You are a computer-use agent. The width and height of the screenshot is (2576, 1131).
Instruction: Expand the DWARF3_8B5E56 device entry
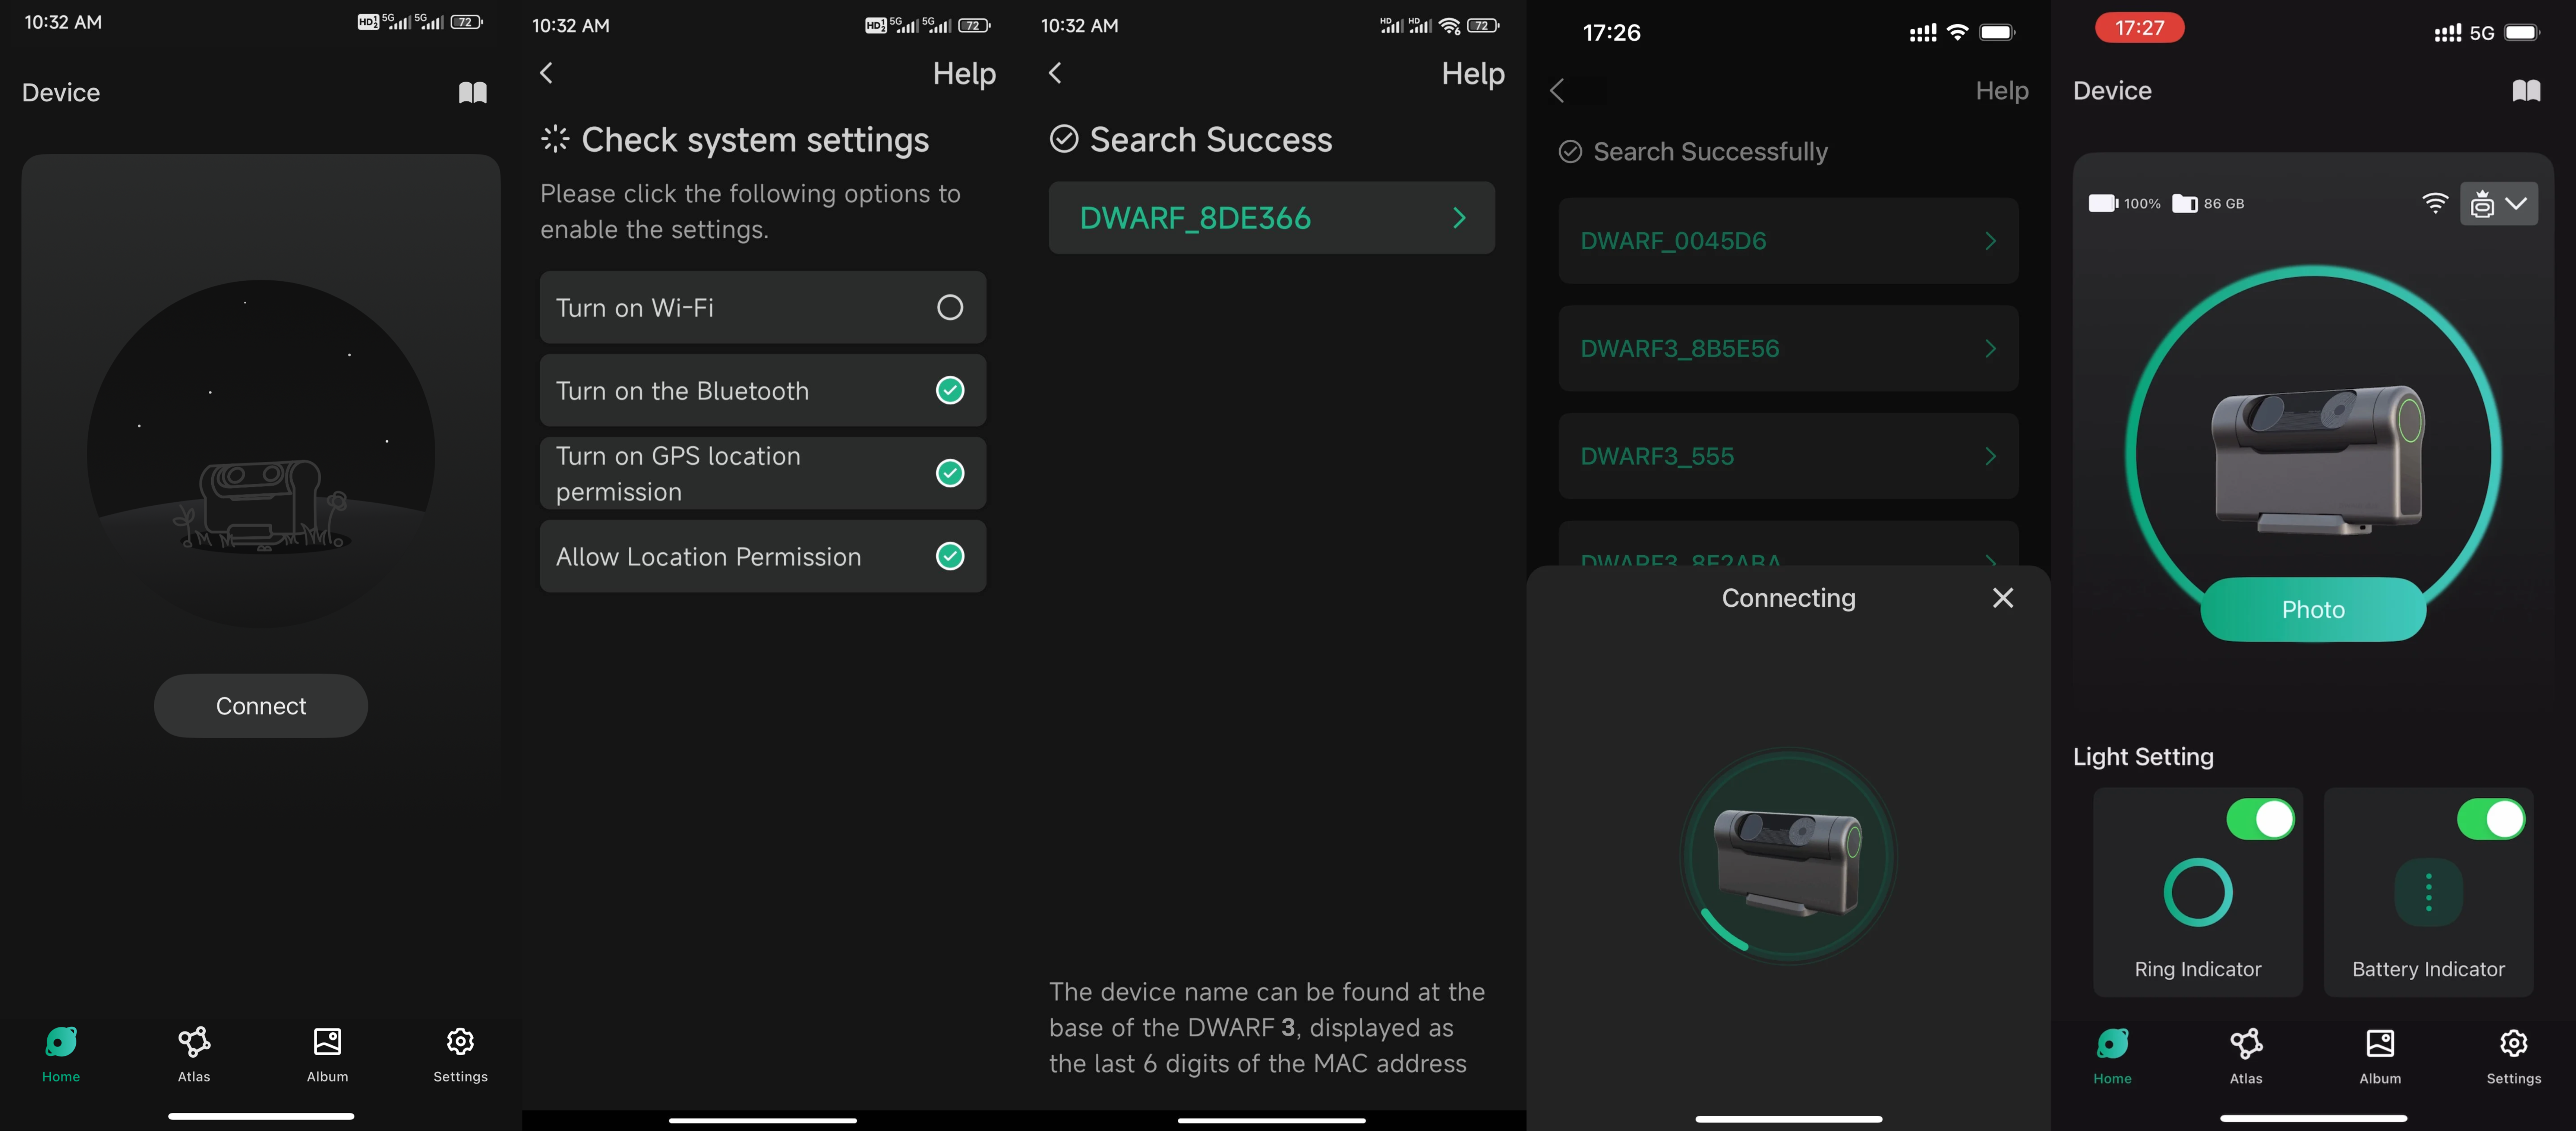click(1788, 348)
